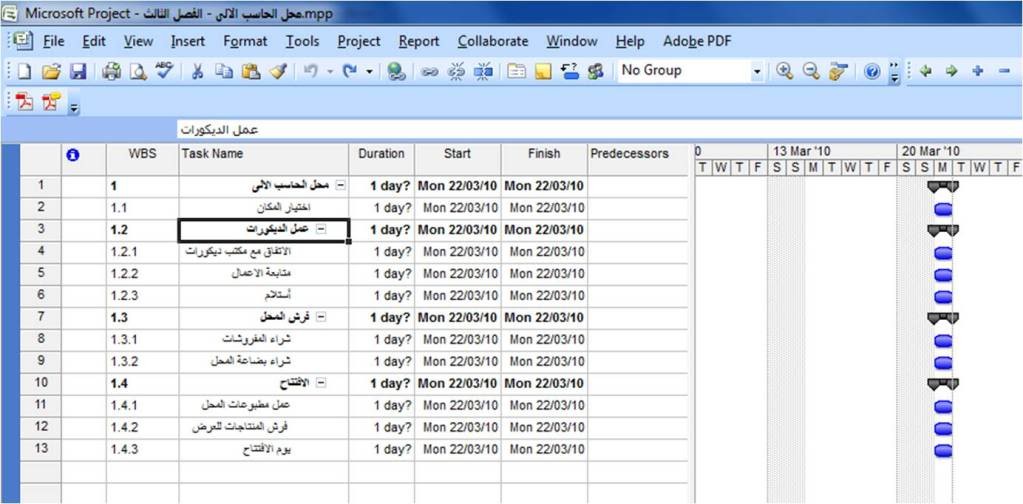Open the Adobe PDF menu

coord(697,42)
